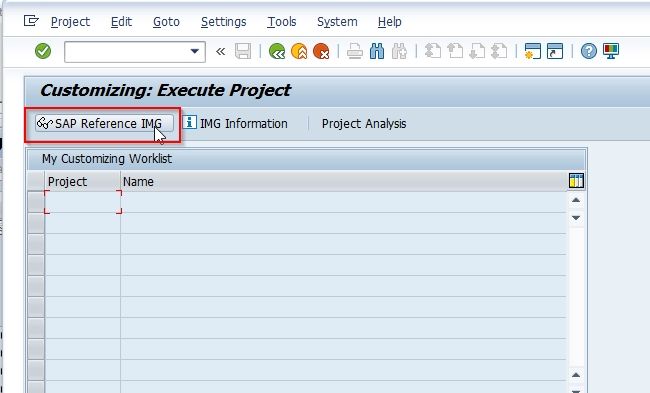This screenshot has height=393, width=650.
Task: Click the Create Shortcut icon
Action: click(x=555, y=51)
